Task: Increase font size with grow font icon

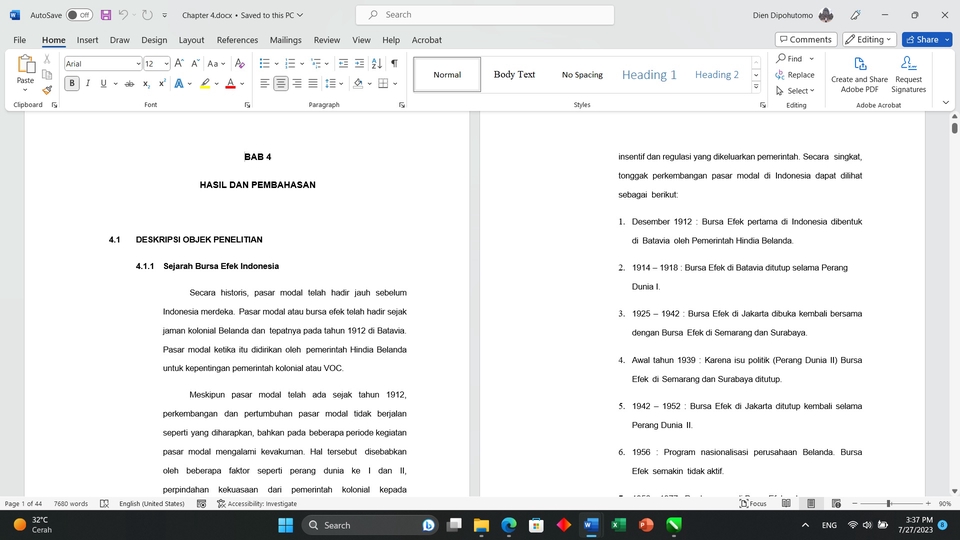Action: 179,63
